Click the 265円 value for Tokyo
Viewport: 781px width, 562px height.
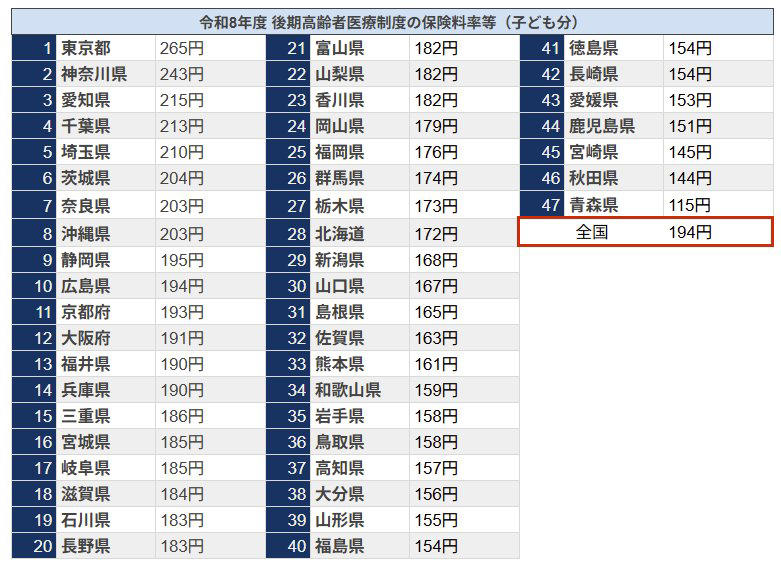pyautogui.click(x=182, y=48)
